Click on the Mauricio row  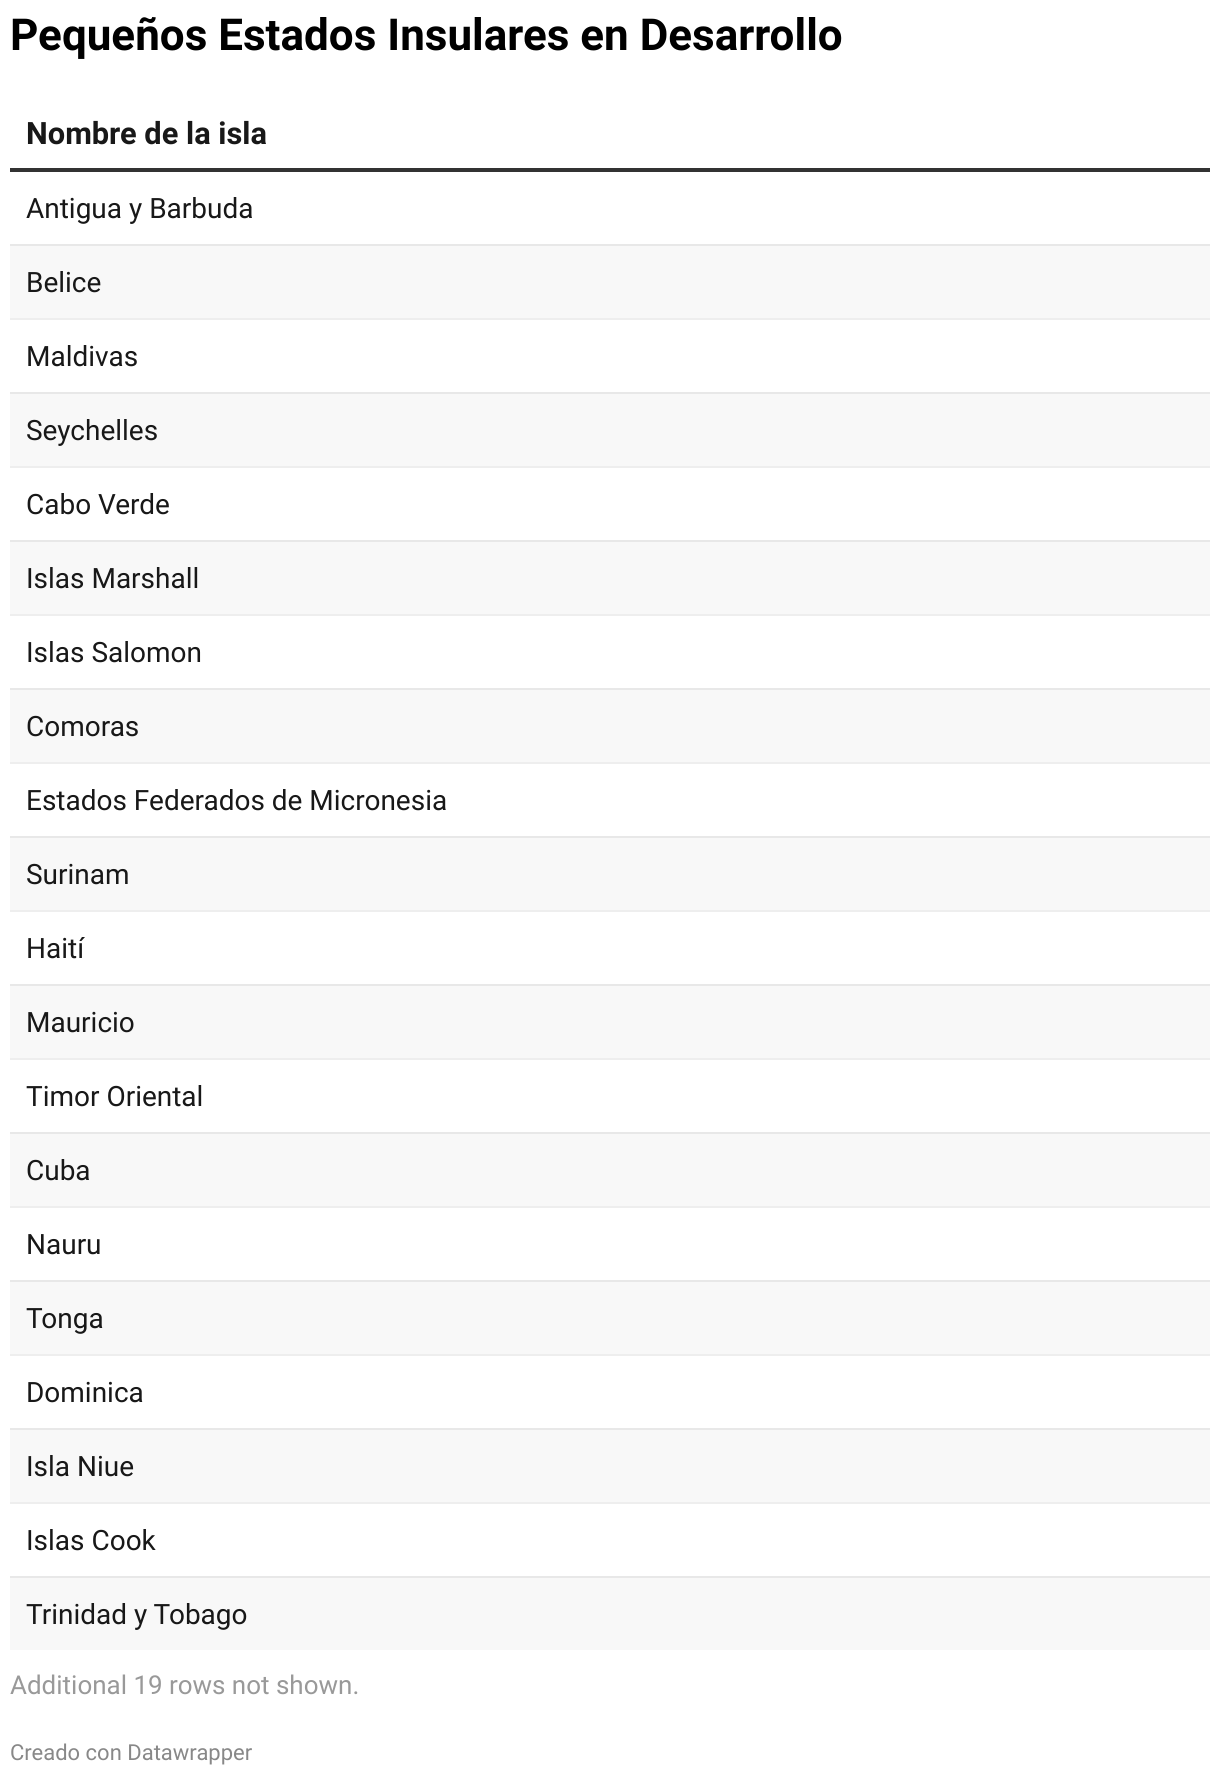[x=80, y=1023]
